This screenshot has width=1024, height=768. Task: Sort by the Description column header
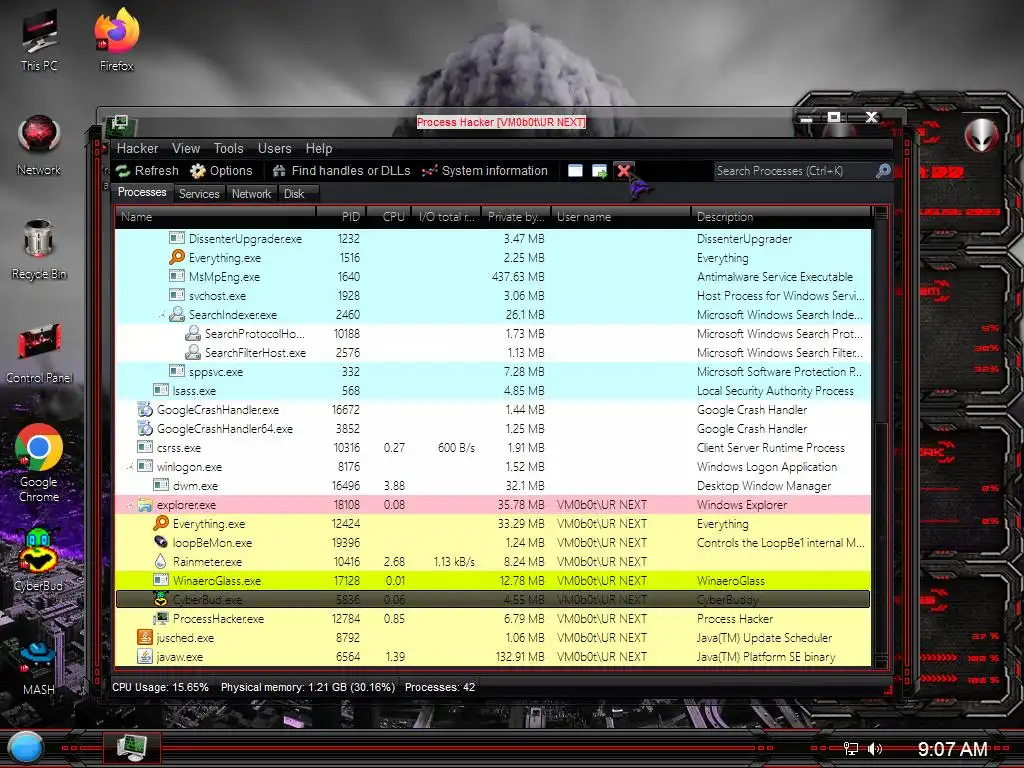point(780,217)
